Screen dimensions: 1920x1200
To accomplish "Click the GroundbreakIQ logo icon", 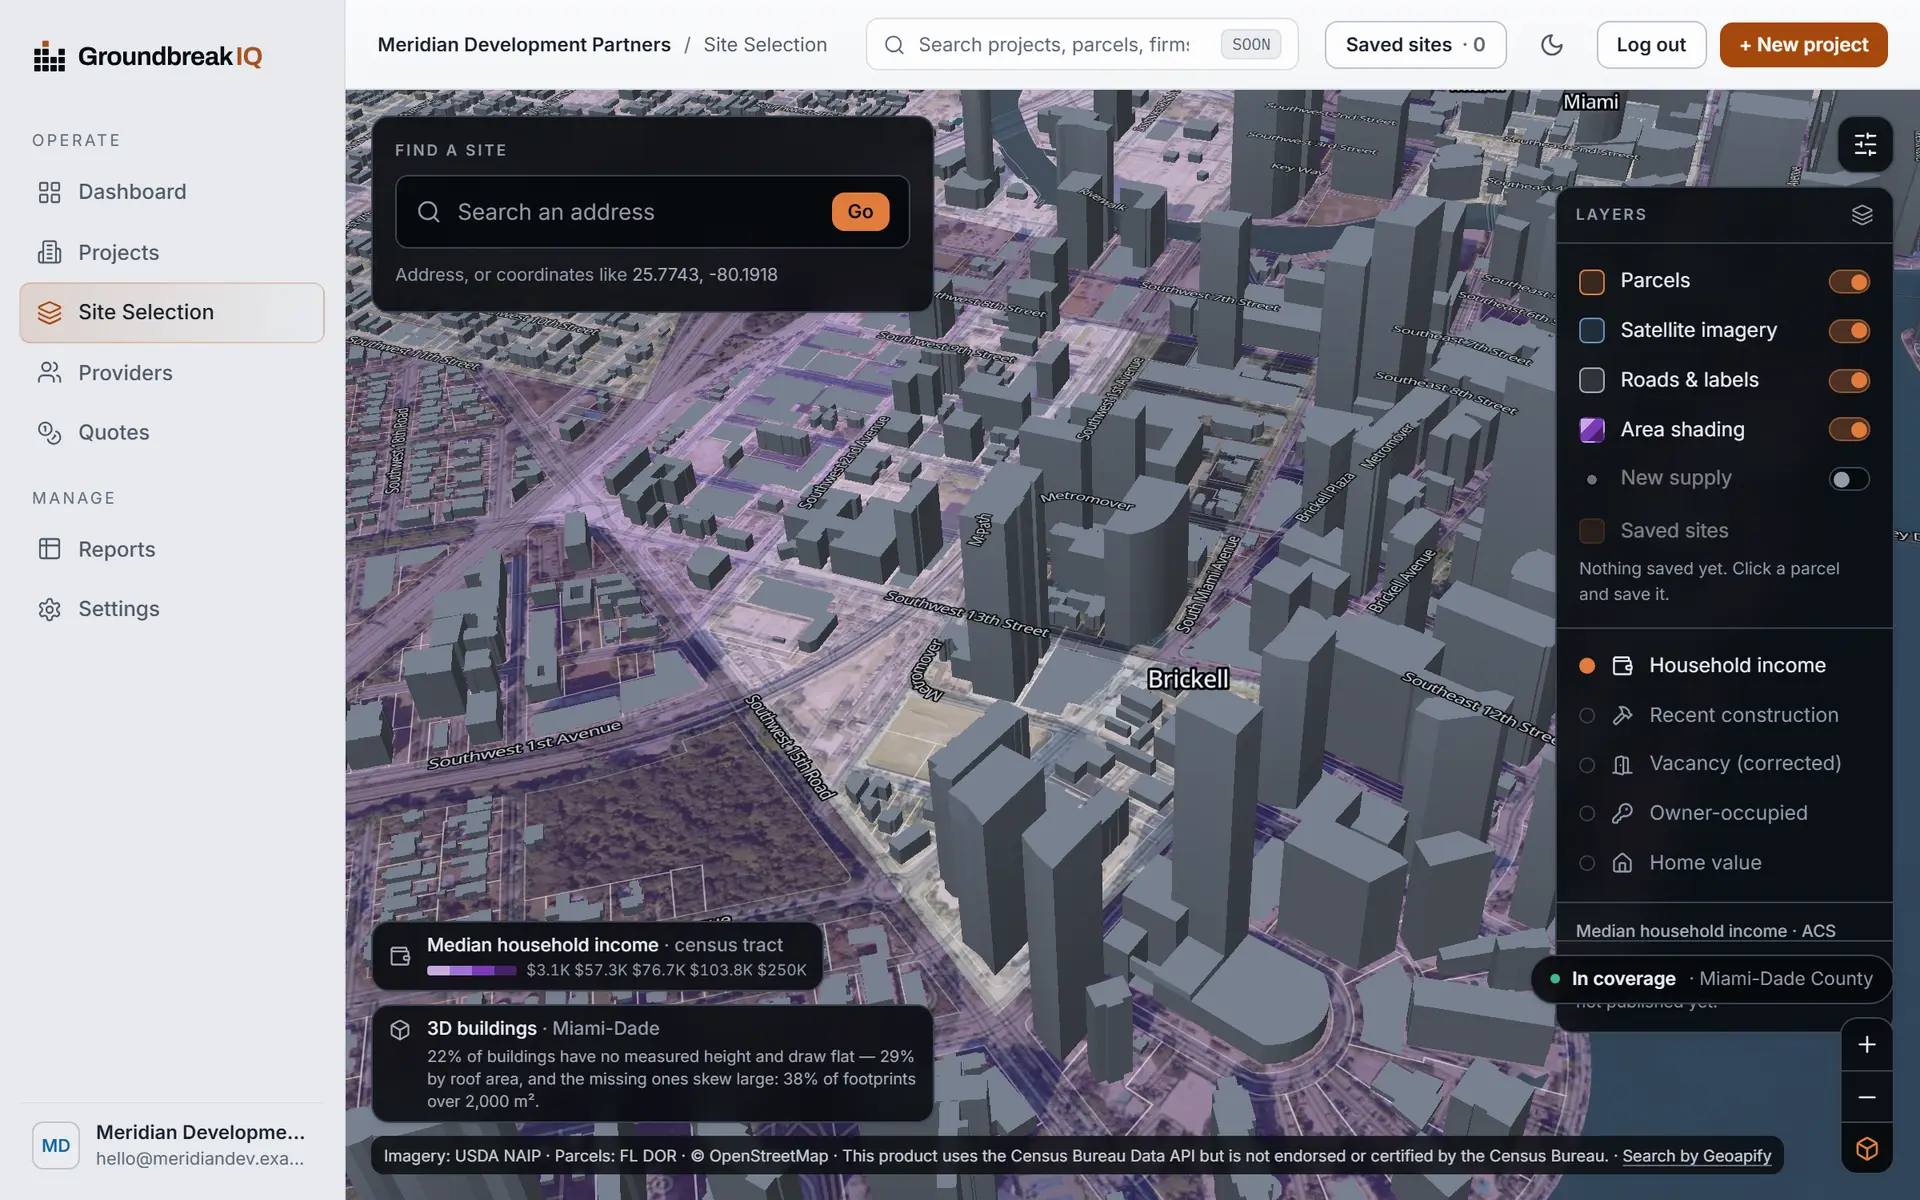I will point(49,57).
